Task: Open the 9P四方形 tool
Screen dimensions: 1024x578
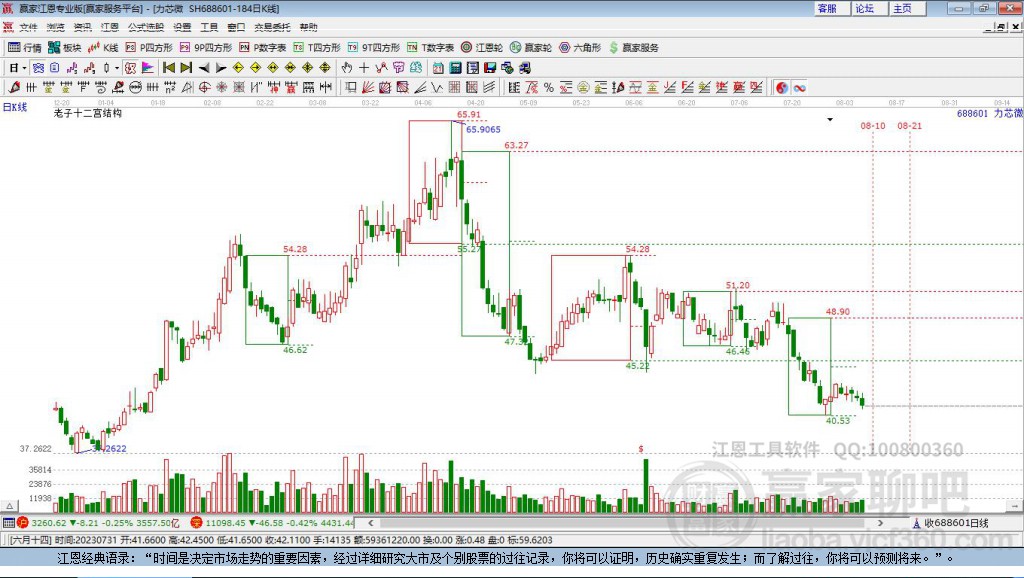Action: 206,48
